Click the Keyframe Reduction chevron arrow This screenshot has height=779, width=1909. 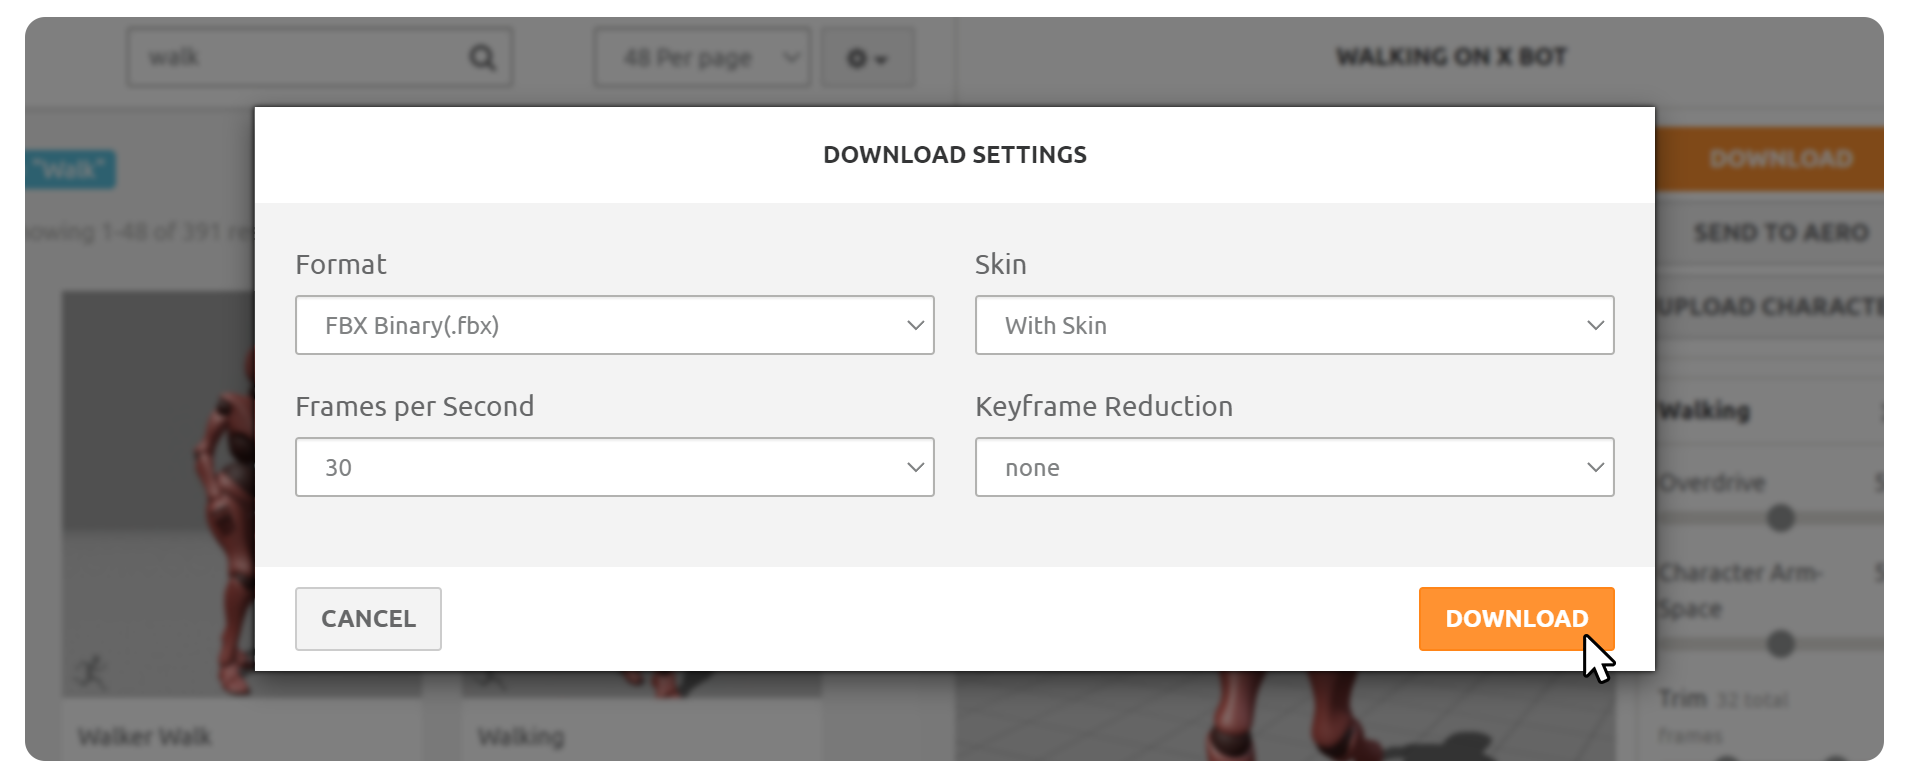tap(1595, 467)
